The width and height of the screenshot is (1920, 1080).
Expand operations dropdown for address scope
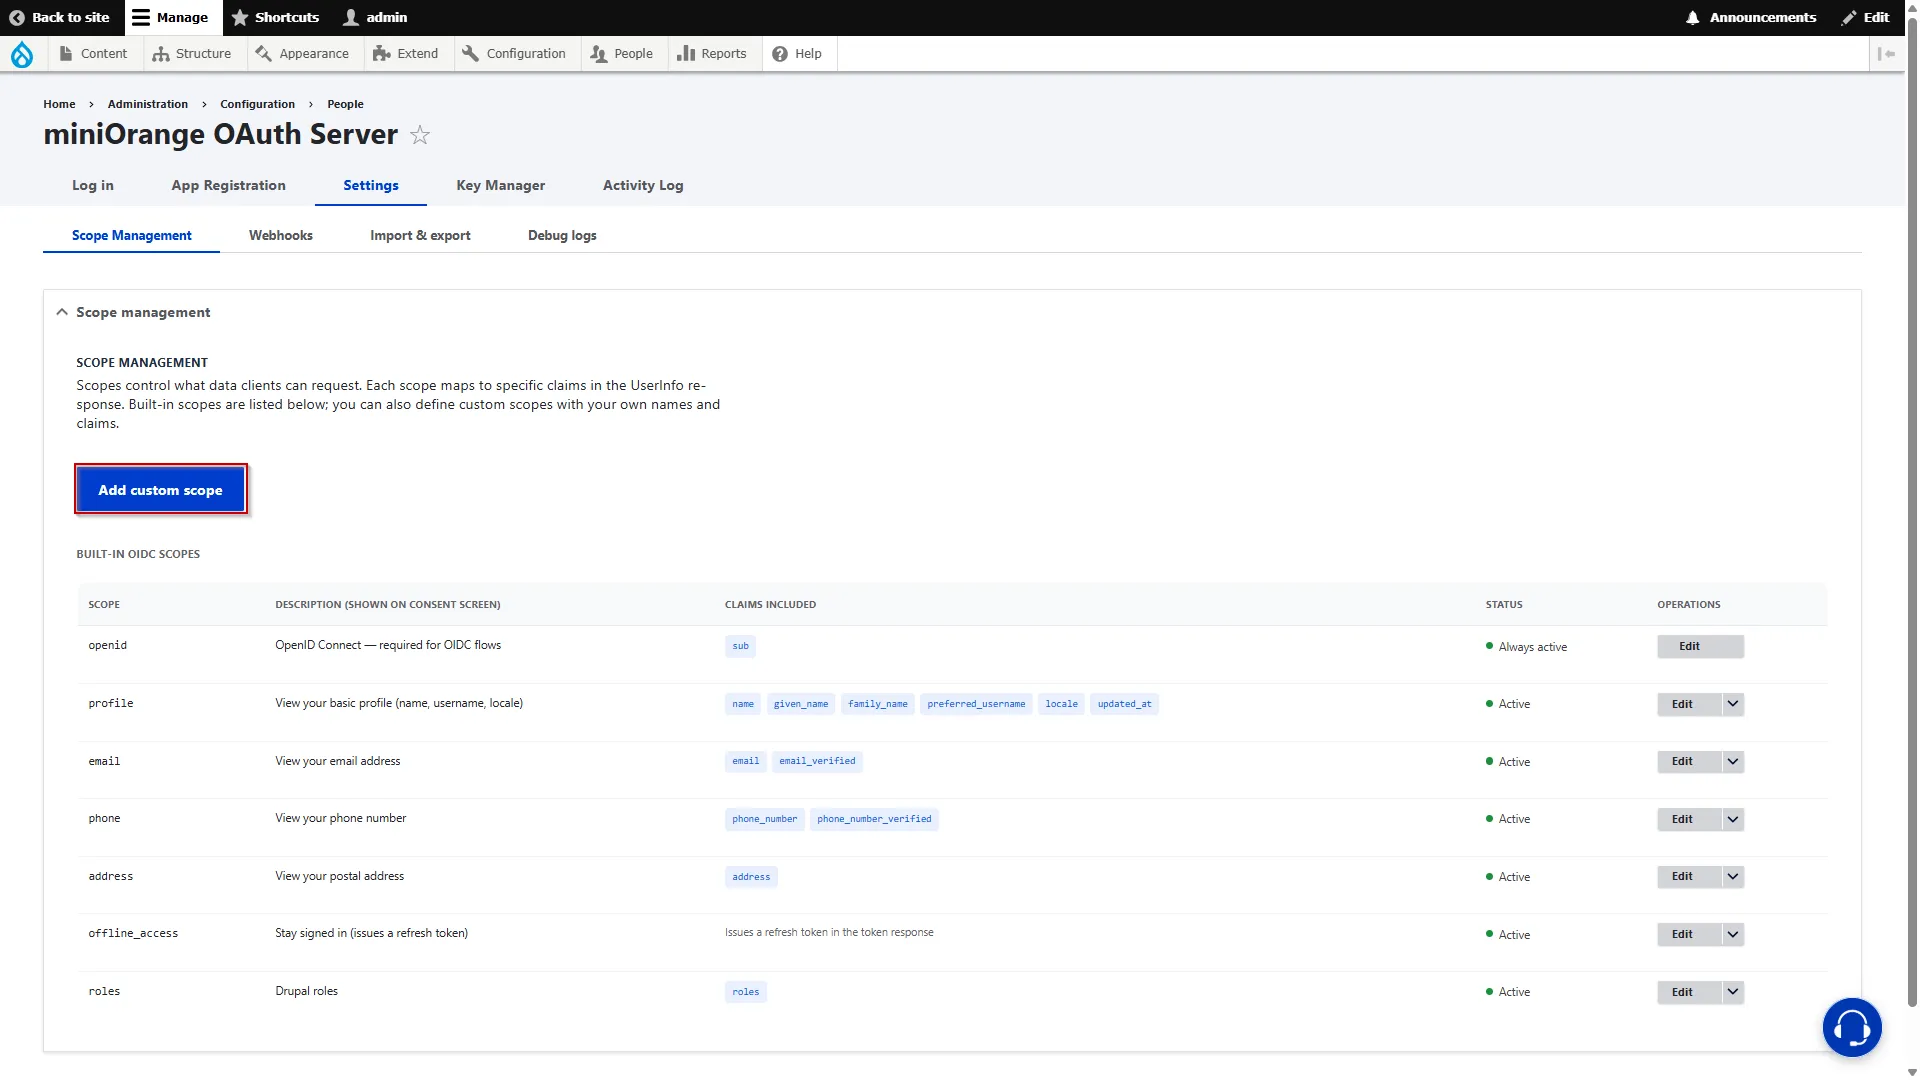1733,877
